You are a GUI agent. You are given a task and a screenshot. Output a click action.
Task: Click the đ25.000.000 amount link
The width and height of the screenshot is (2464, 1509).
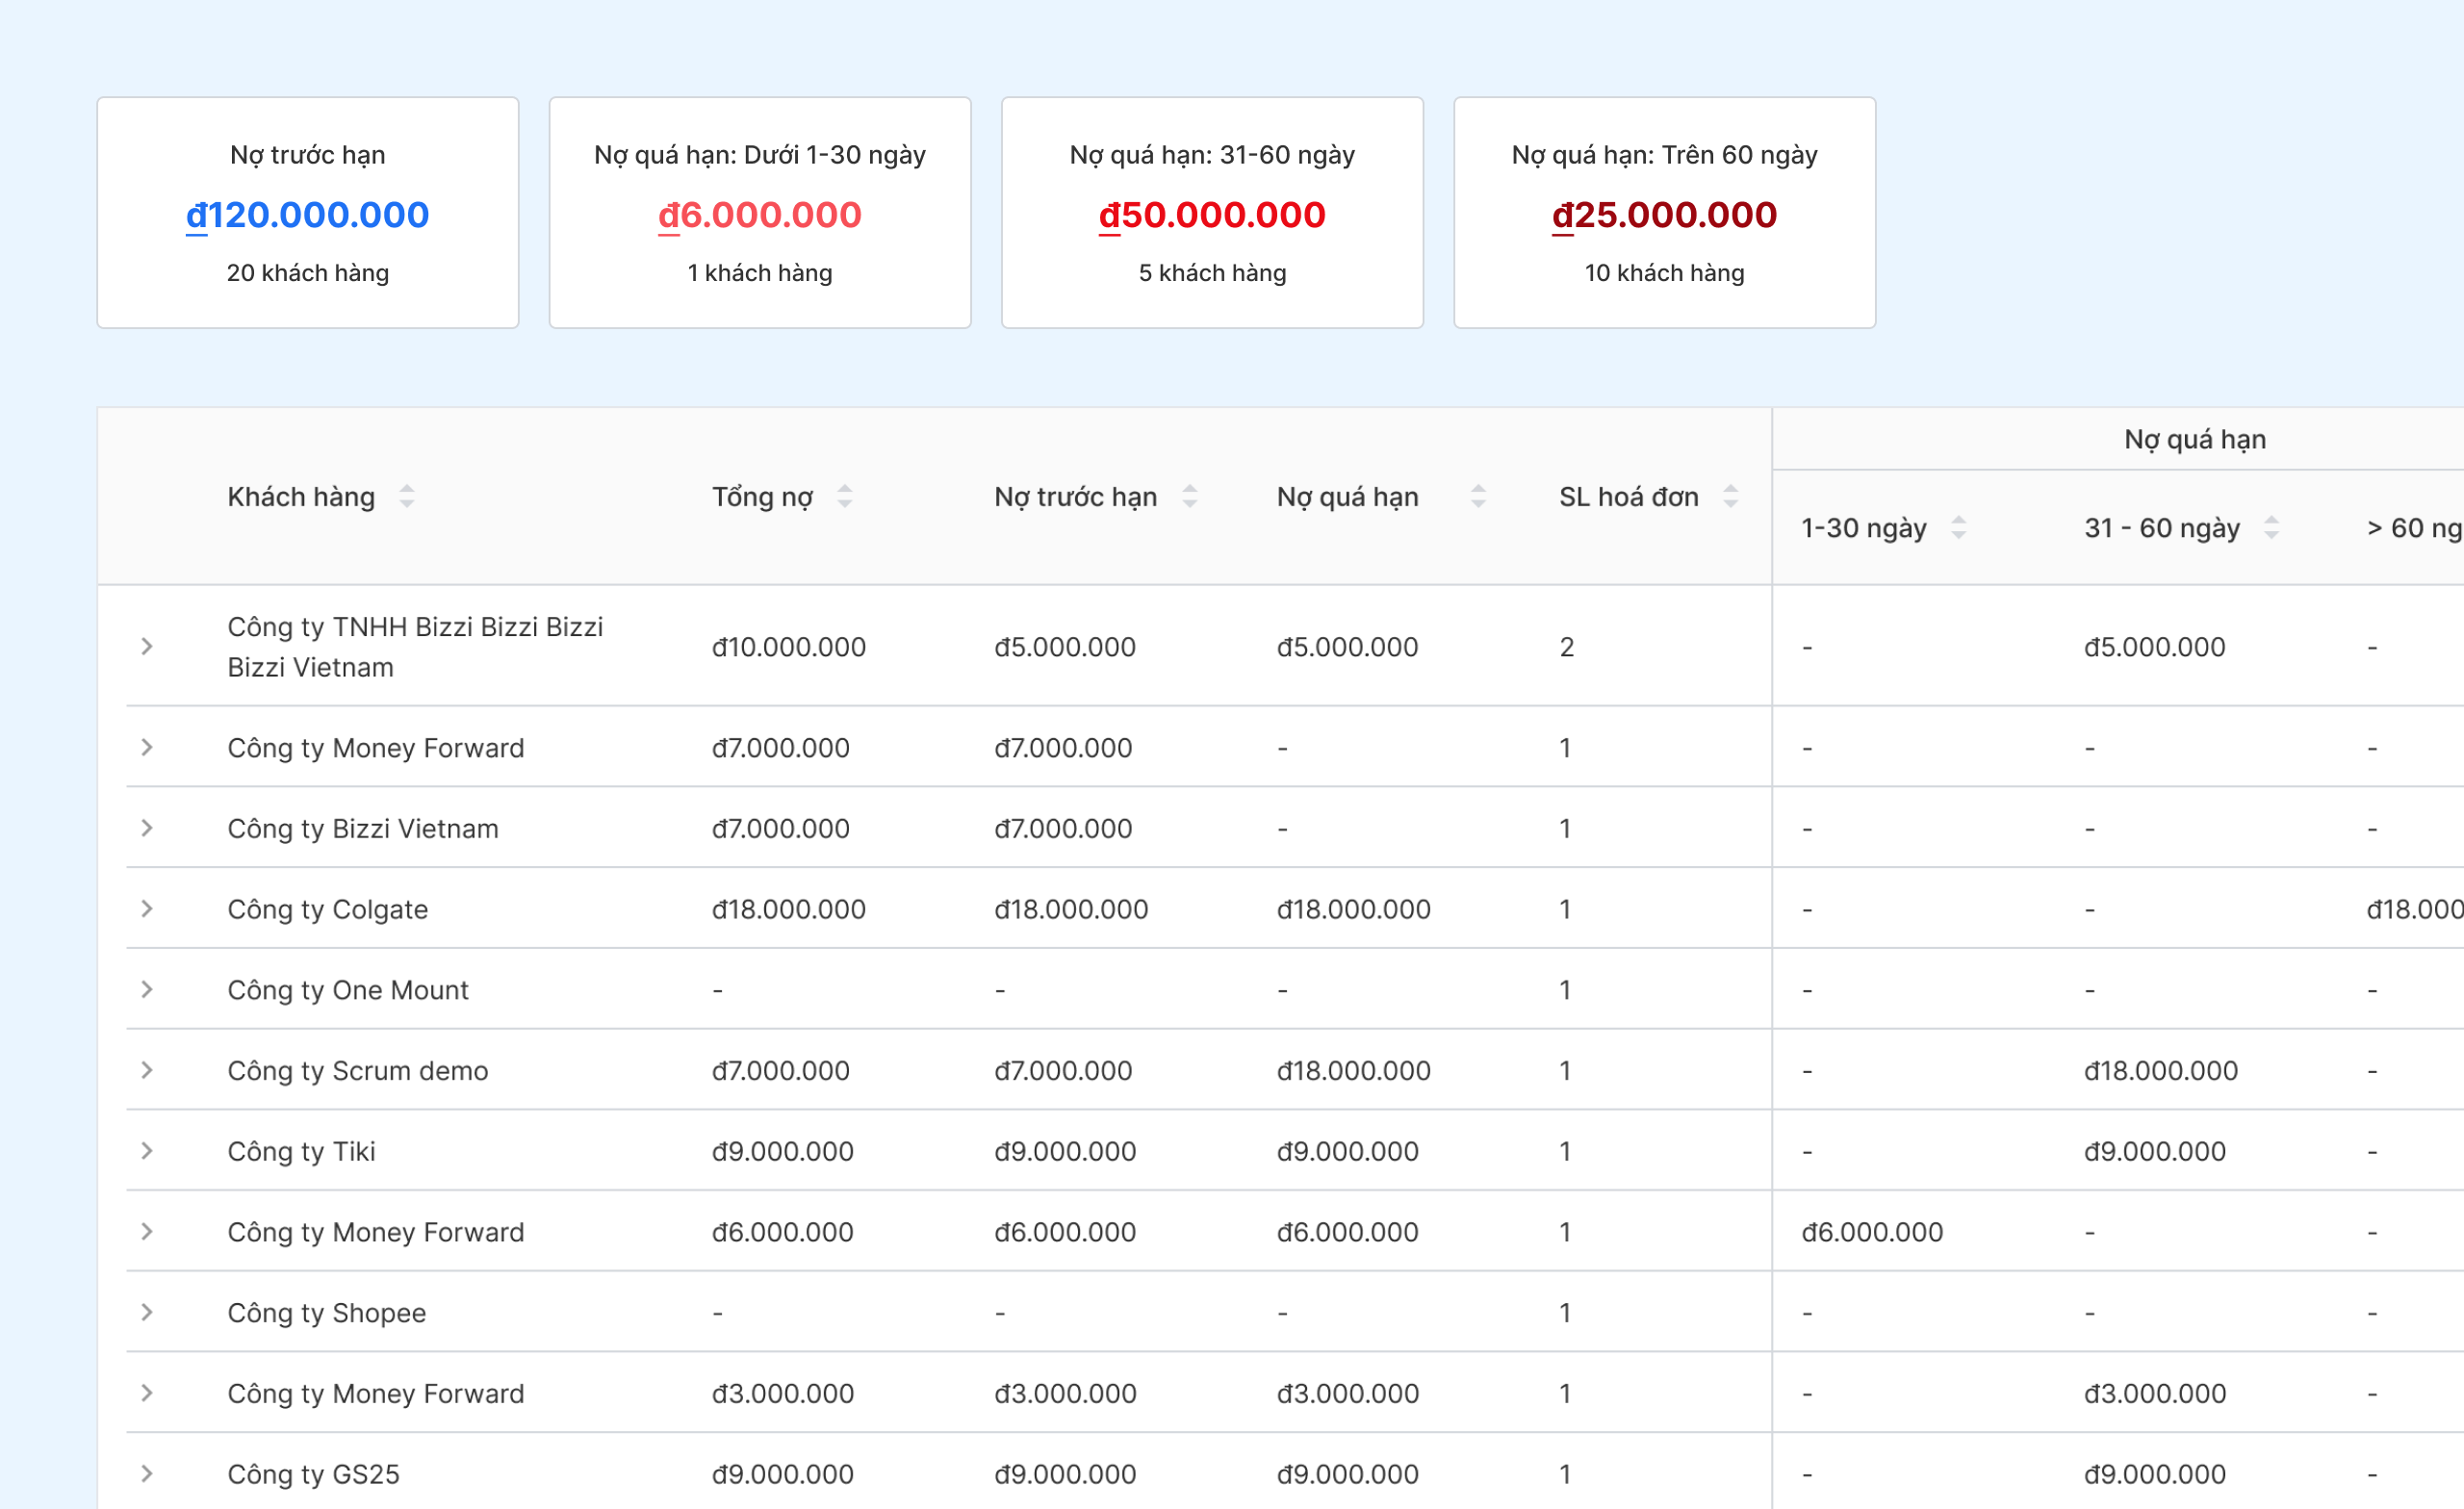tap(1664, 215)
